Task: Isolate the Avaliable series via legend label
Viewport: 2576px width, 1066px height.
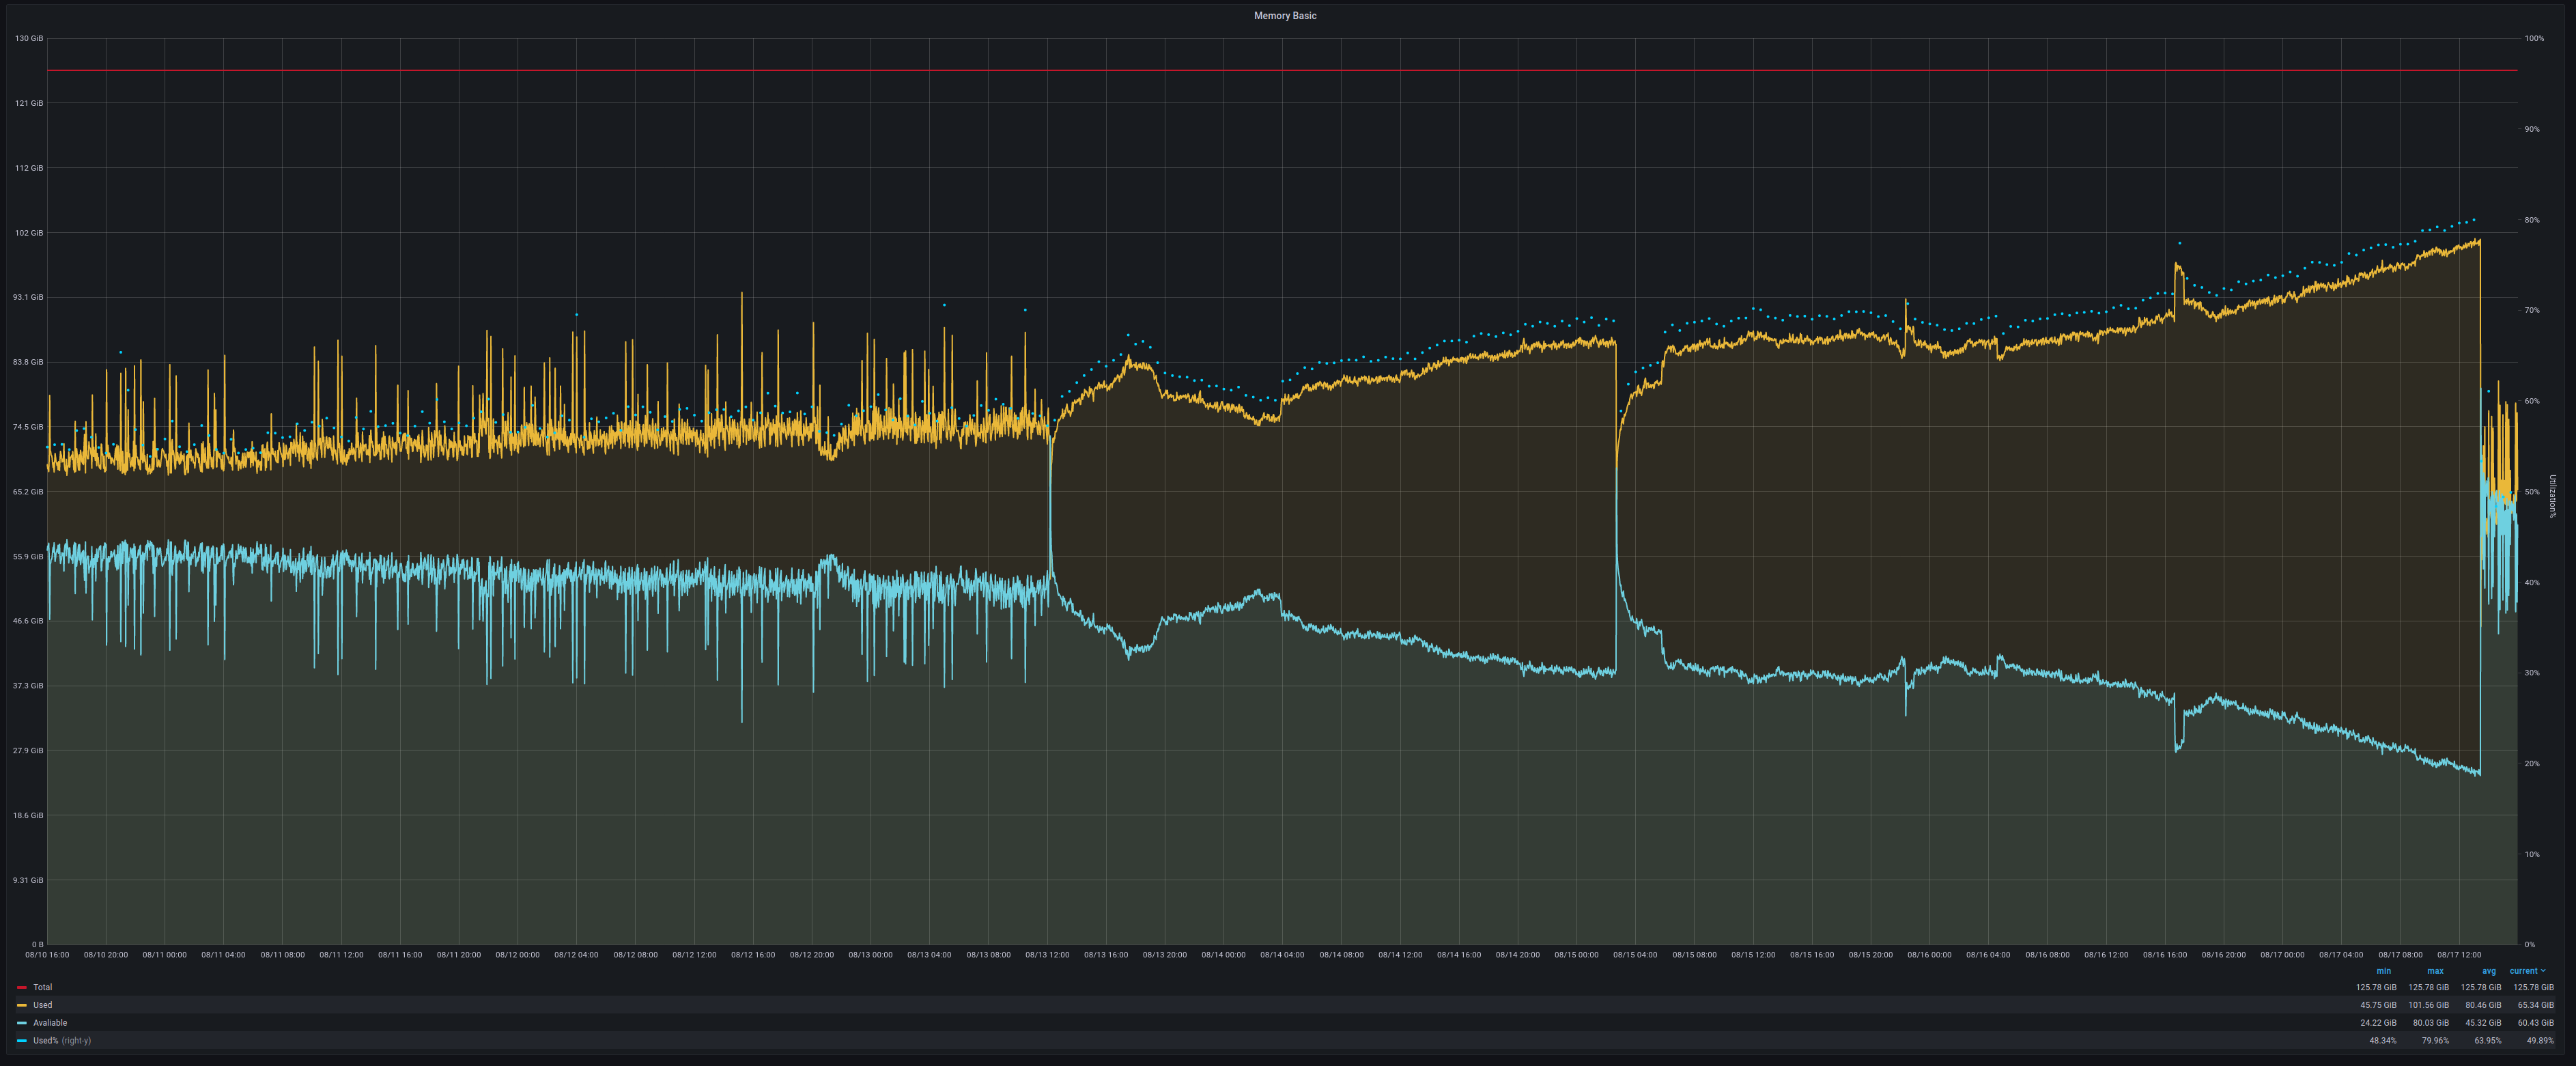Action: [50, 1023]
